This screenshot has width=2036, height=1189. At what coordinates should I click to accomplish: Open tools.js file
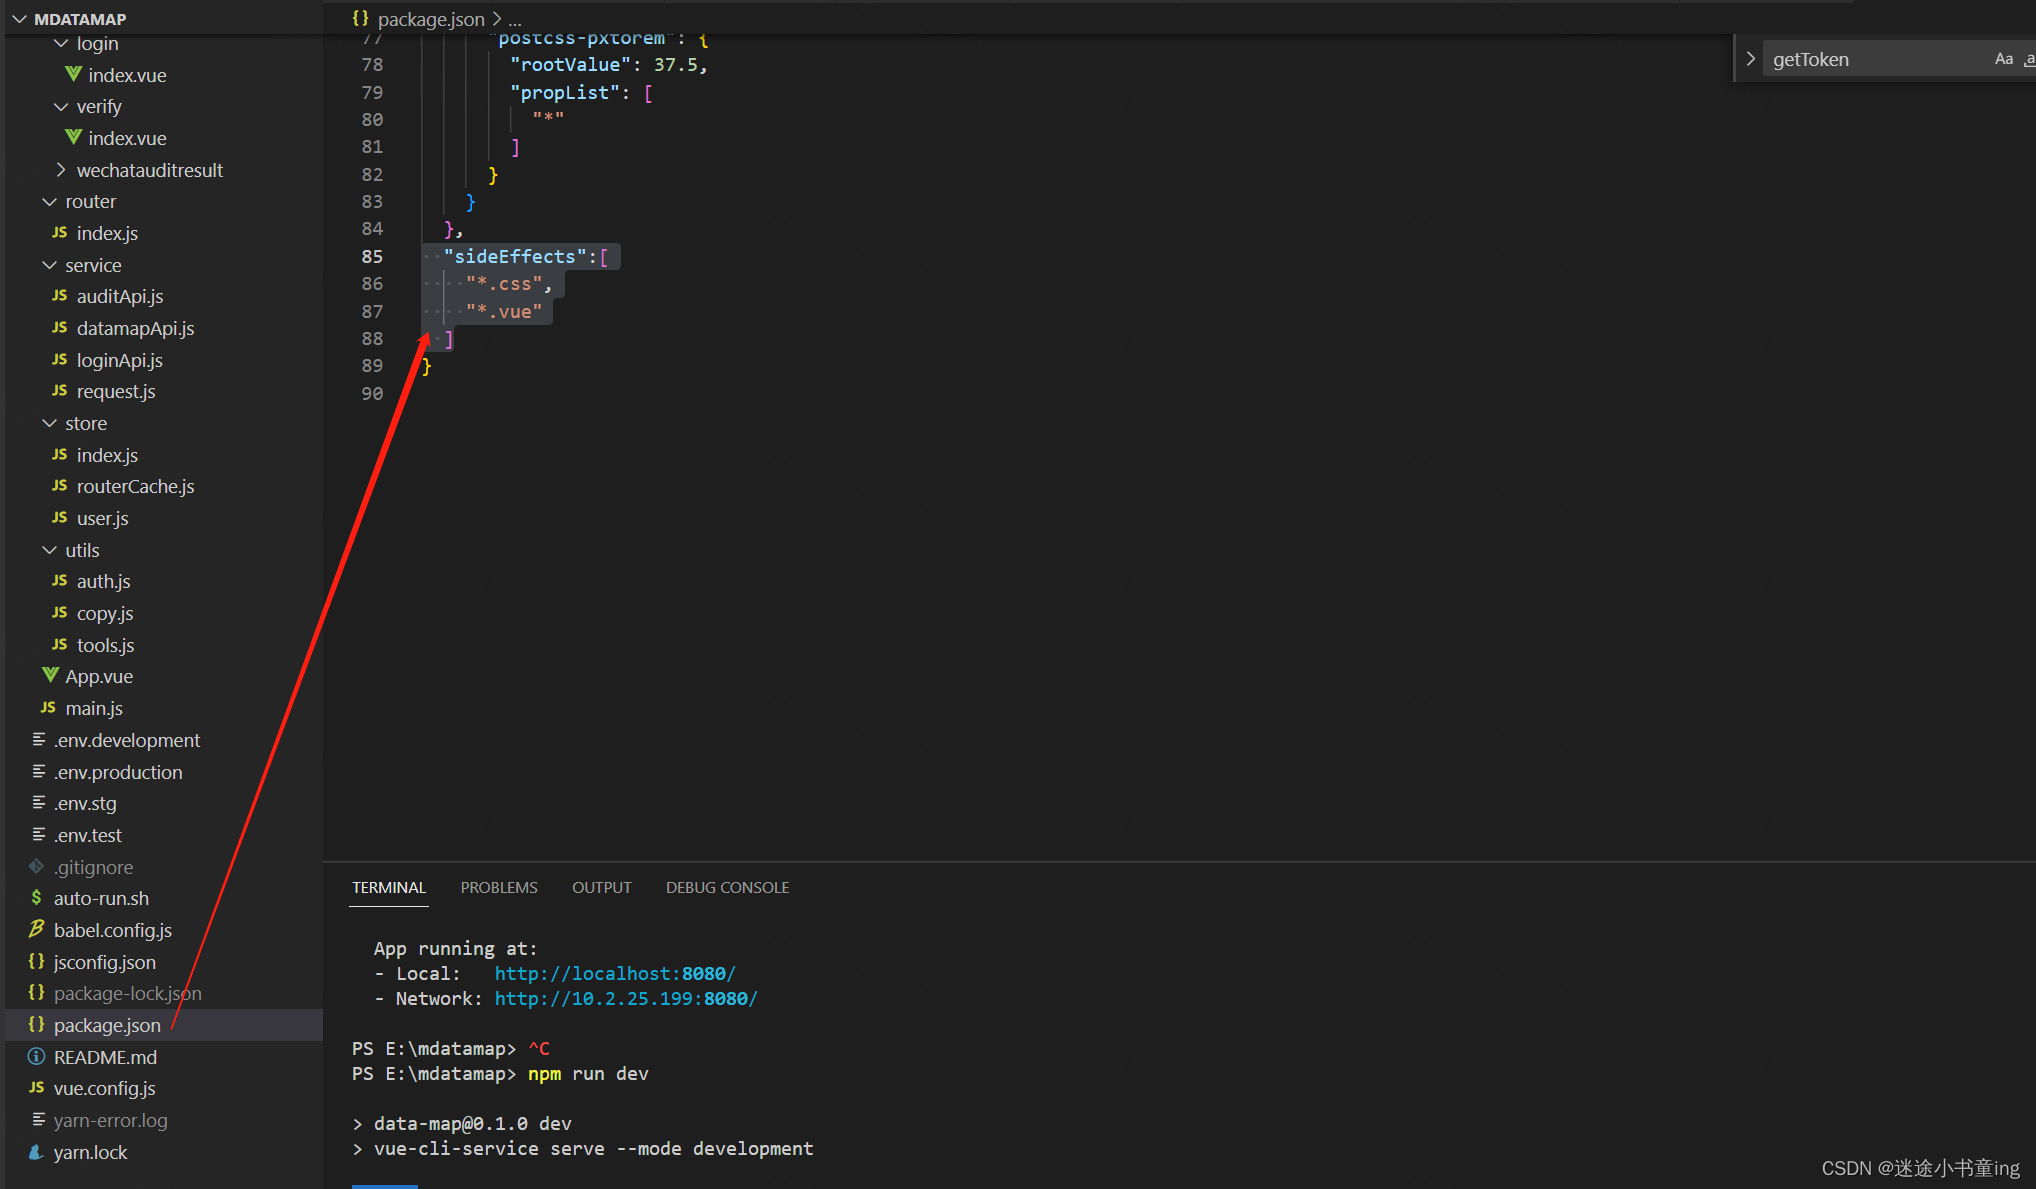[105, 645]
